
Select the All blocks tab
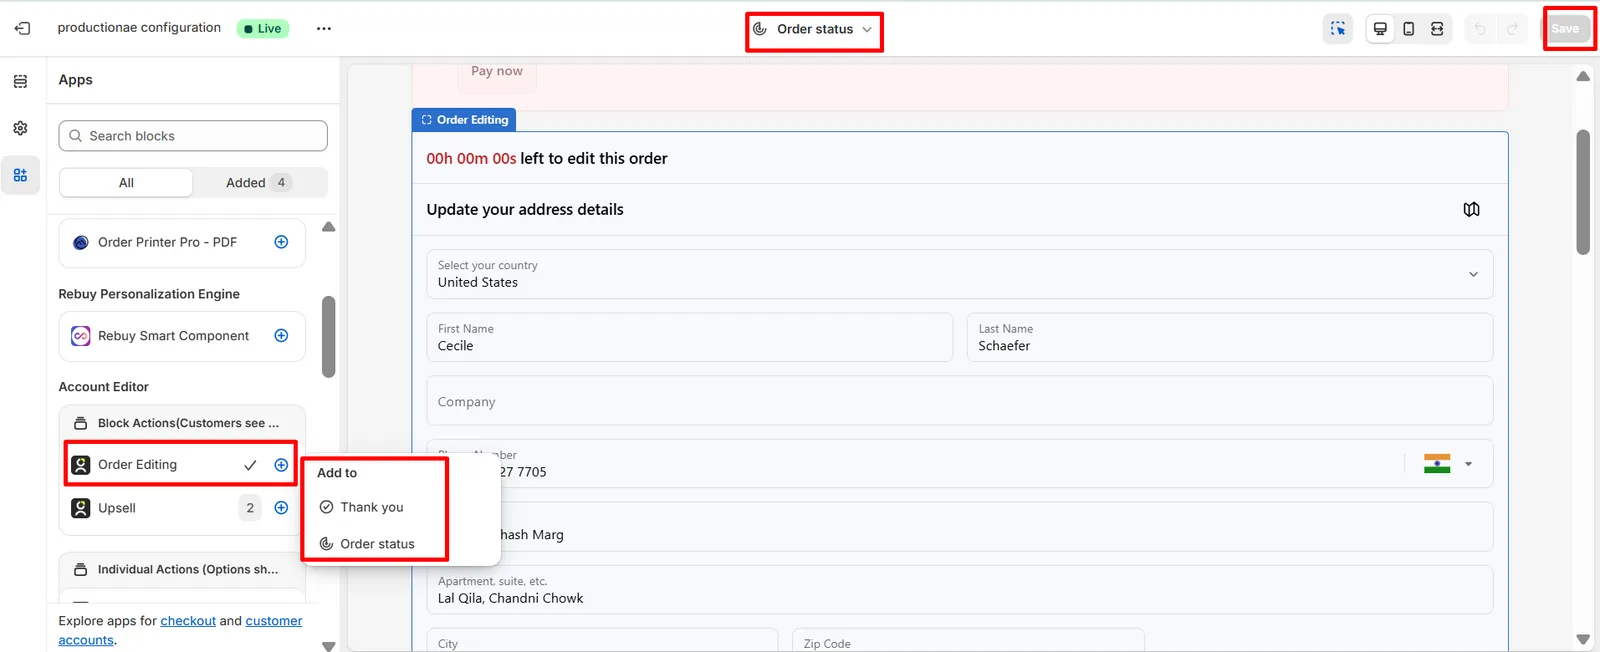coord(126,182)
